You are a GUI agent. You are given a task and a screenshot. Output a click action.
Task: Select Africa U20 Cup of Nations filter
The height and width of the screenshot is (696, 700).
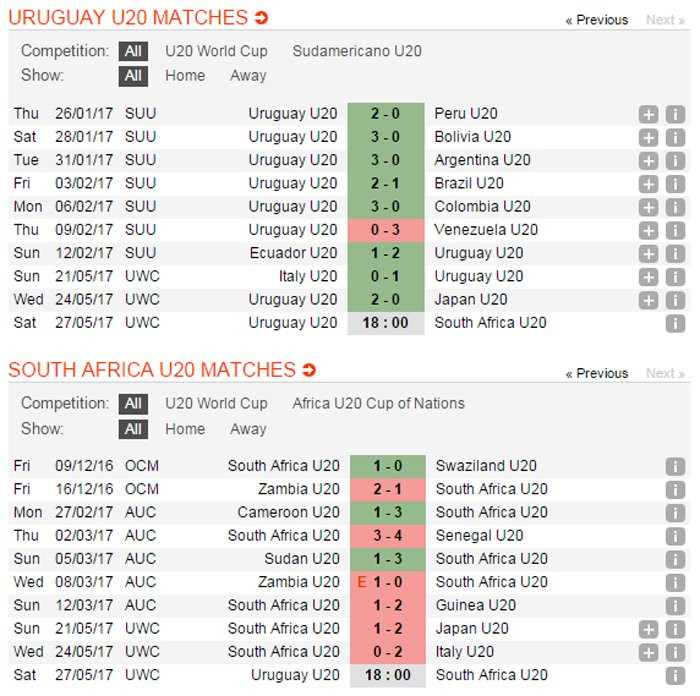pyautogui.click(x=378, y=404)
